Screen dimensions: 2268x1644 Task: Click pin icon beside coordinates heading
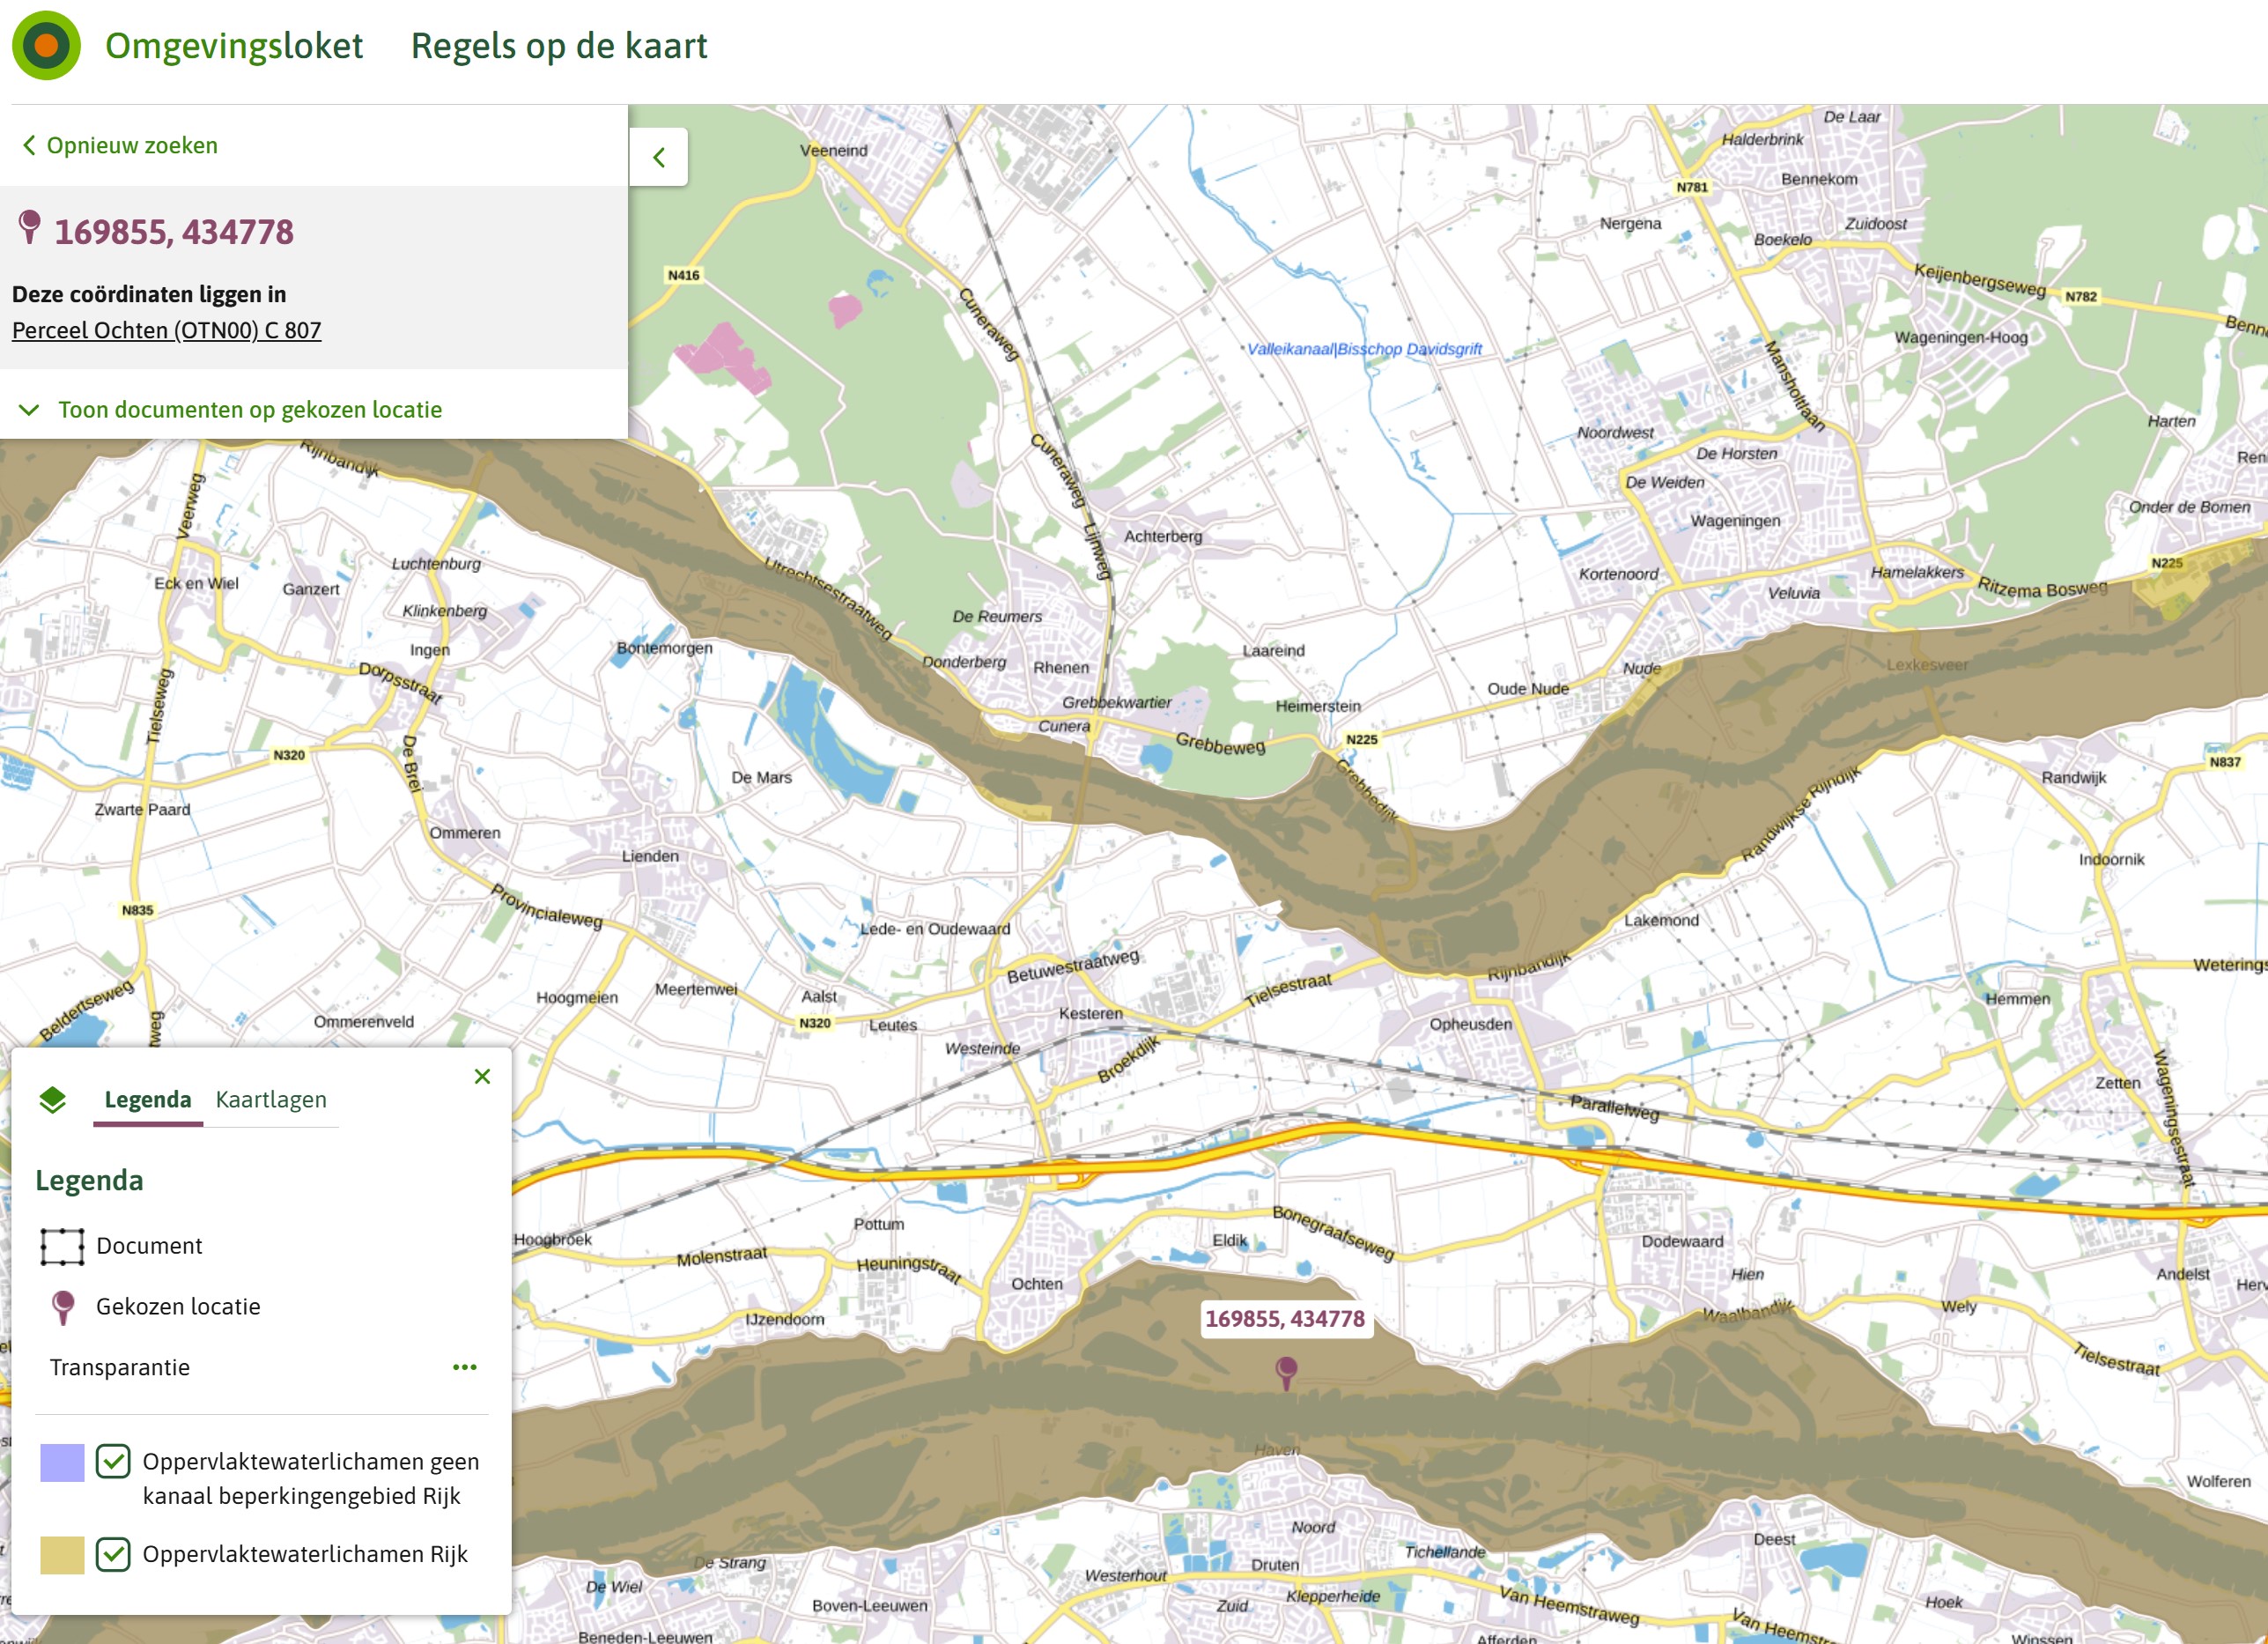pyautogui.click(x=30, y=227)
